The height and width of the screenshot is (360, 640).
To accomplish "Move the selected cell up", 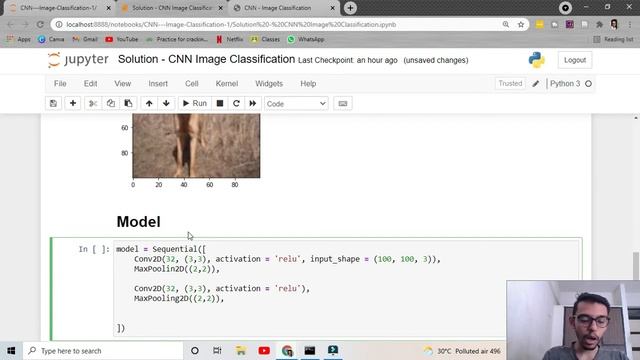I will [x=149, y=103].
